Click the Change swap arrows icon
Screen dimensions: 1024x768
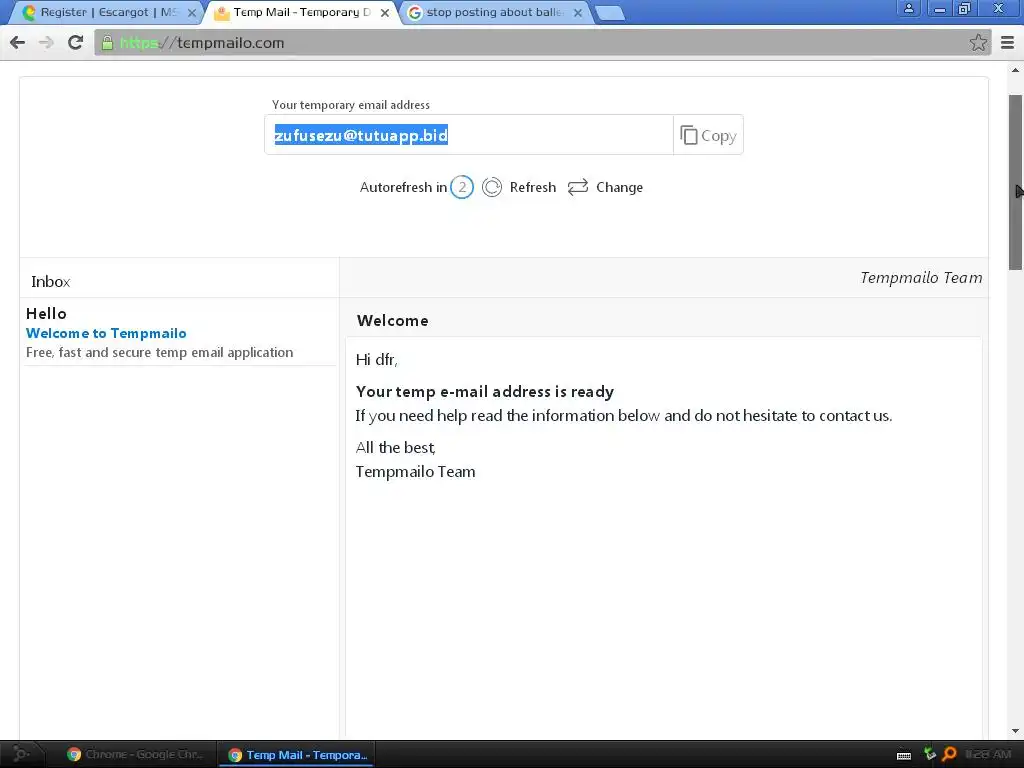(x=578, y=187)
